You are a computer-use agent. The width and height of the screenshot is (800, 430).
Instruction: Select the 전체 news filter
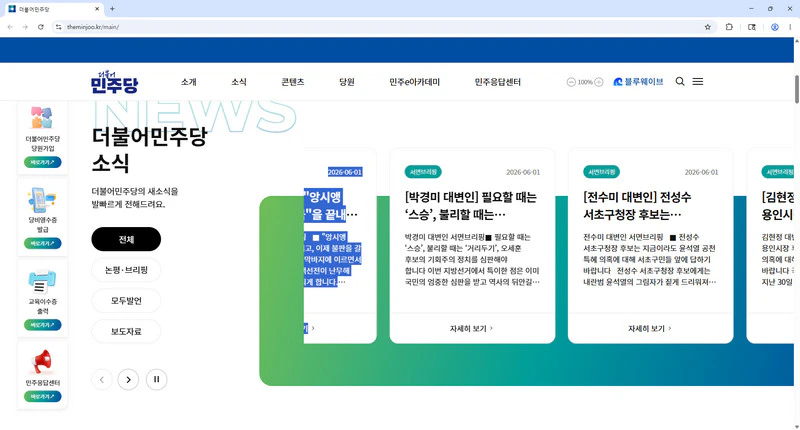(126, 239)
